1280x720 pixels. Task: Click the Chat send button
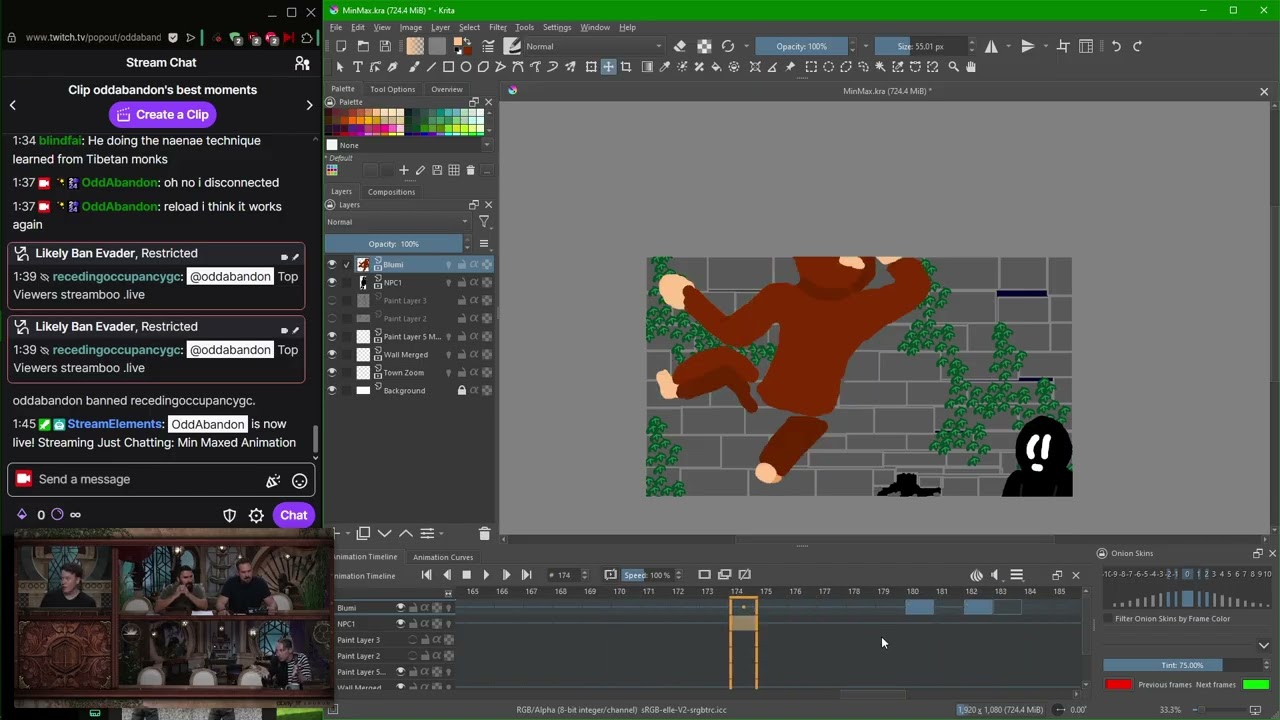[293, 515]
